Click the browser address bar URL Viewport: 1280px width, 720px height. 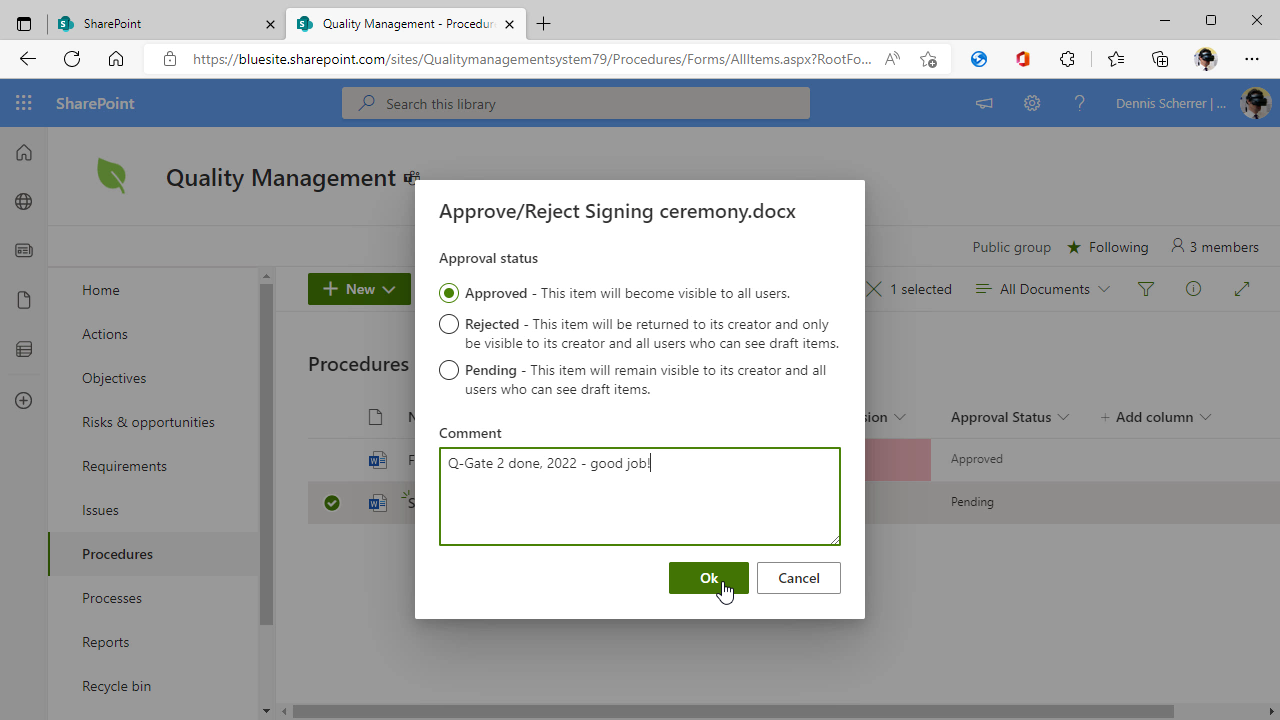532,59
